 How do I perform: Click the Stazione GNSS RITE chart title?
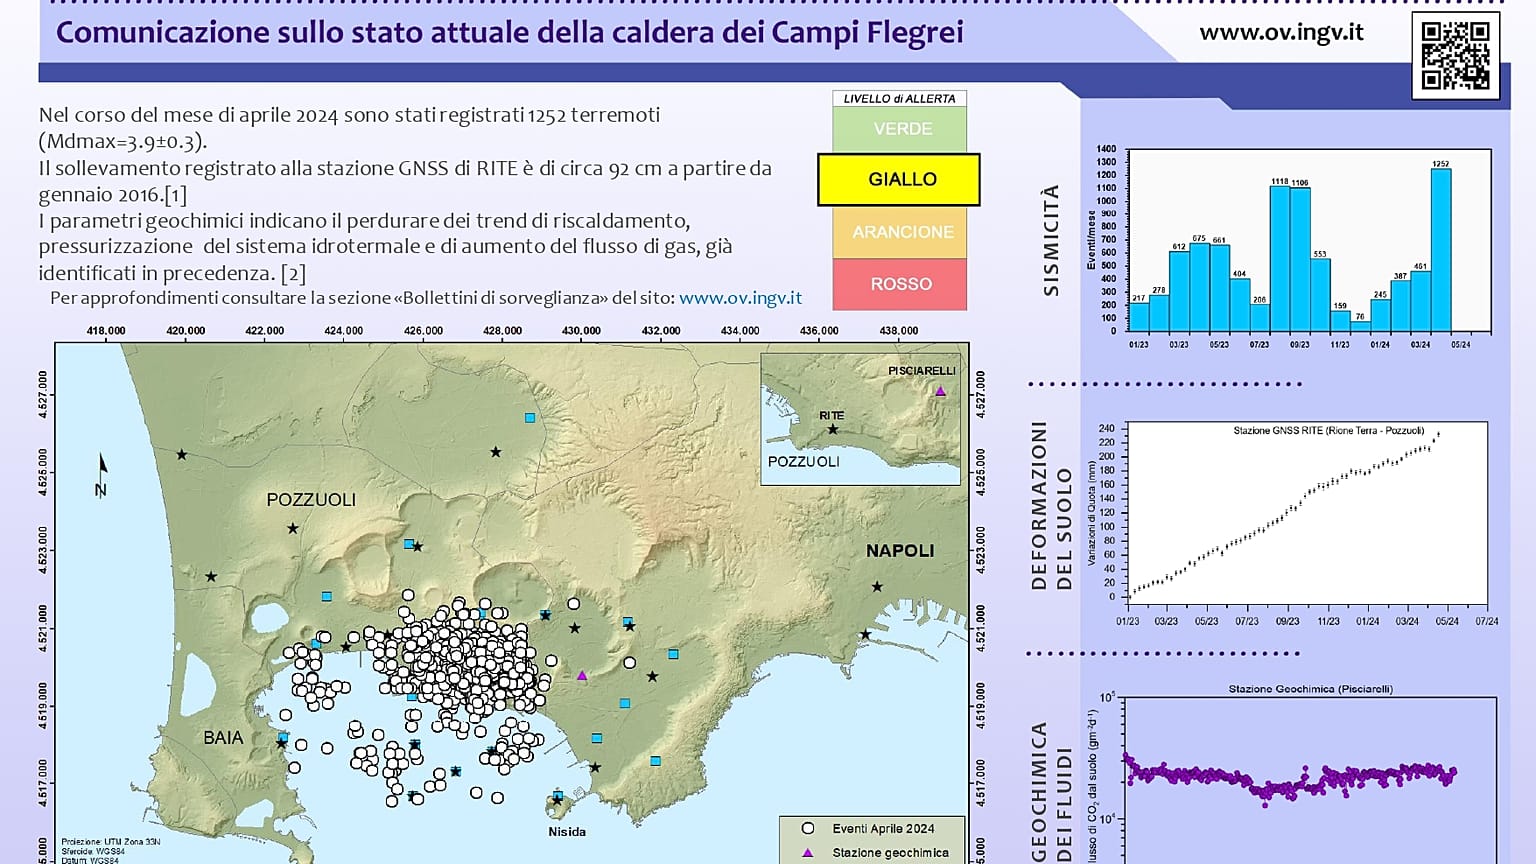pyautogui.click(x=1328, y=431)
